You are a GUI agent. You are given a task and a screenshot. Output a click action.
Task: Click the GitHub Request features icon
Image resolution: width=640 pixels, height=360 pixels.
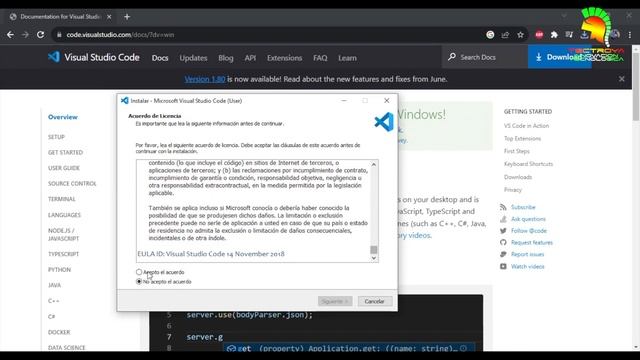(503, 242)
